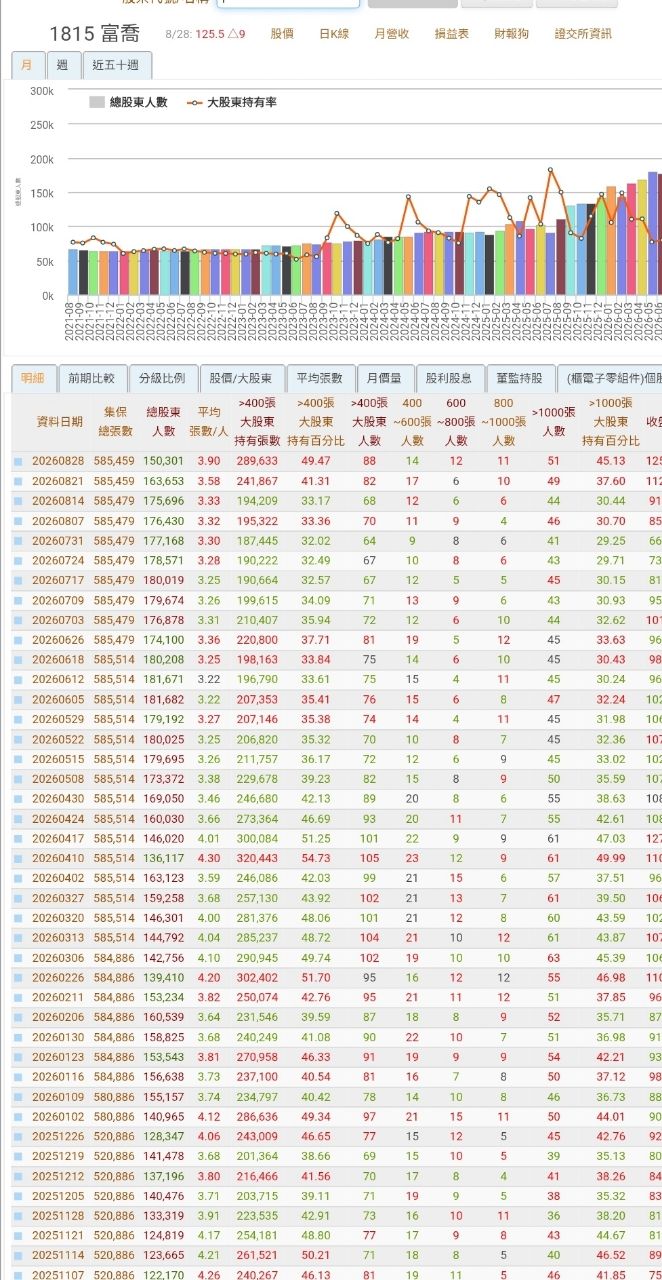Click the date text 20260102

(57, 1116)
